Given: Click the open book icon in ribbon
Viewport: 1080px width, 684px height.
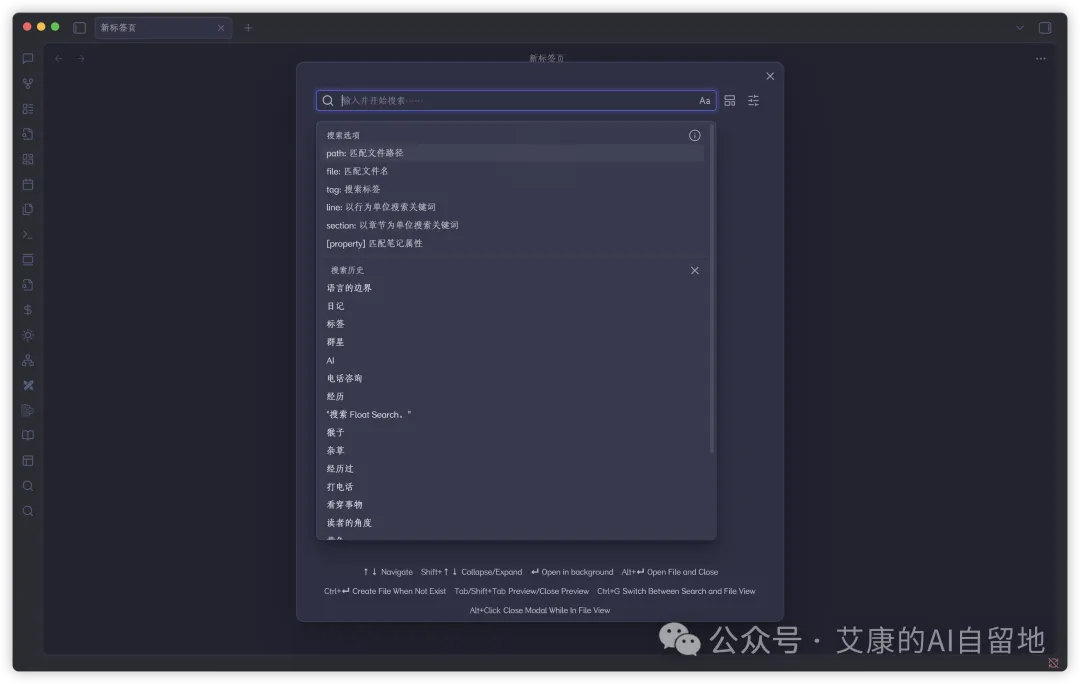Looking at the screenshot, I should tap(28, 435).
